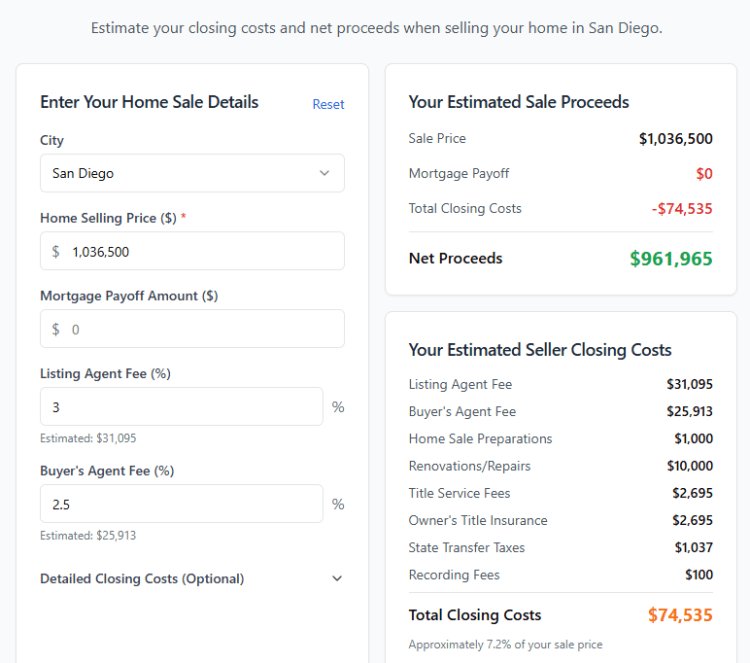Viewport: 750px width, 663px height.
Task: Click the Mortgage Payoff Amount input field
Action: pos(192,329)
